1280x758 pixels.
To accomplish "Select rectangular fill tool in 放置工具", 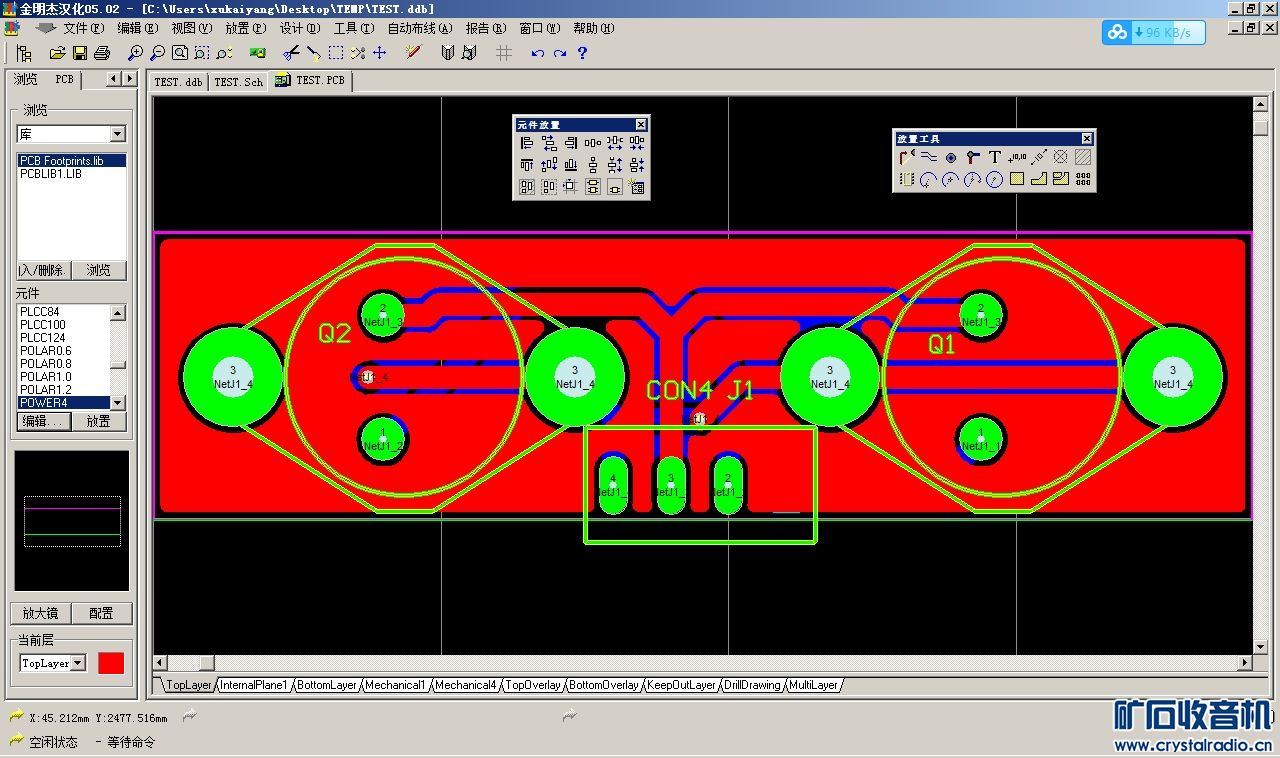I will (x=1017, y=179).
